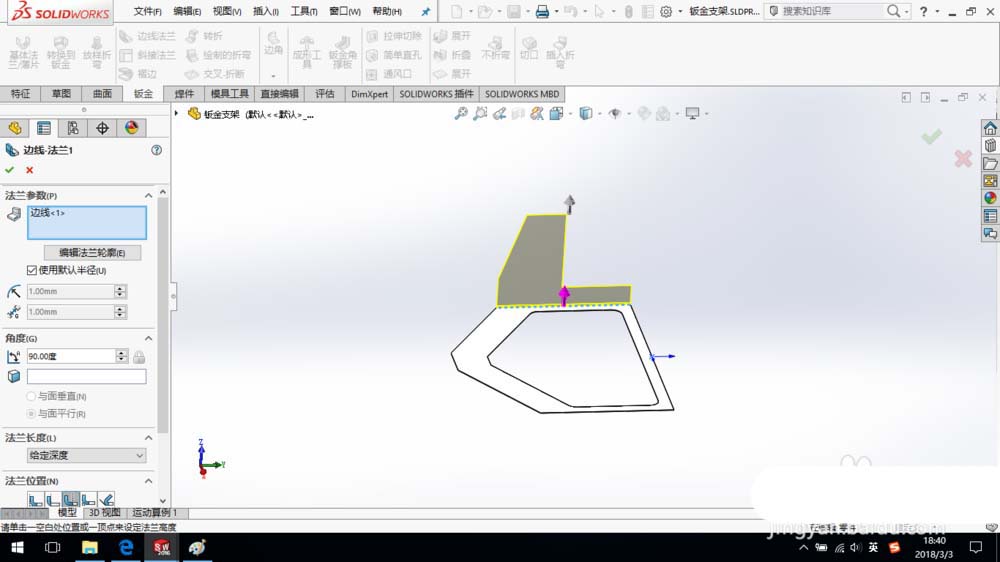Open the Tools menu
Viewport: 1000px width, 562px height.
[304, 11]
